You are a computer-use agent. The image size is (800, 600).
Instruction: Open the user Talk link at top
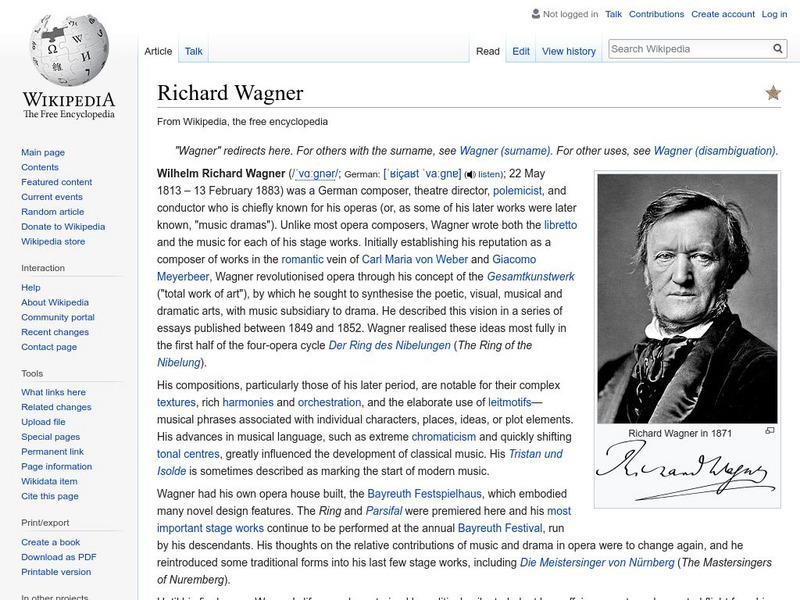click(x=613, y=14)
